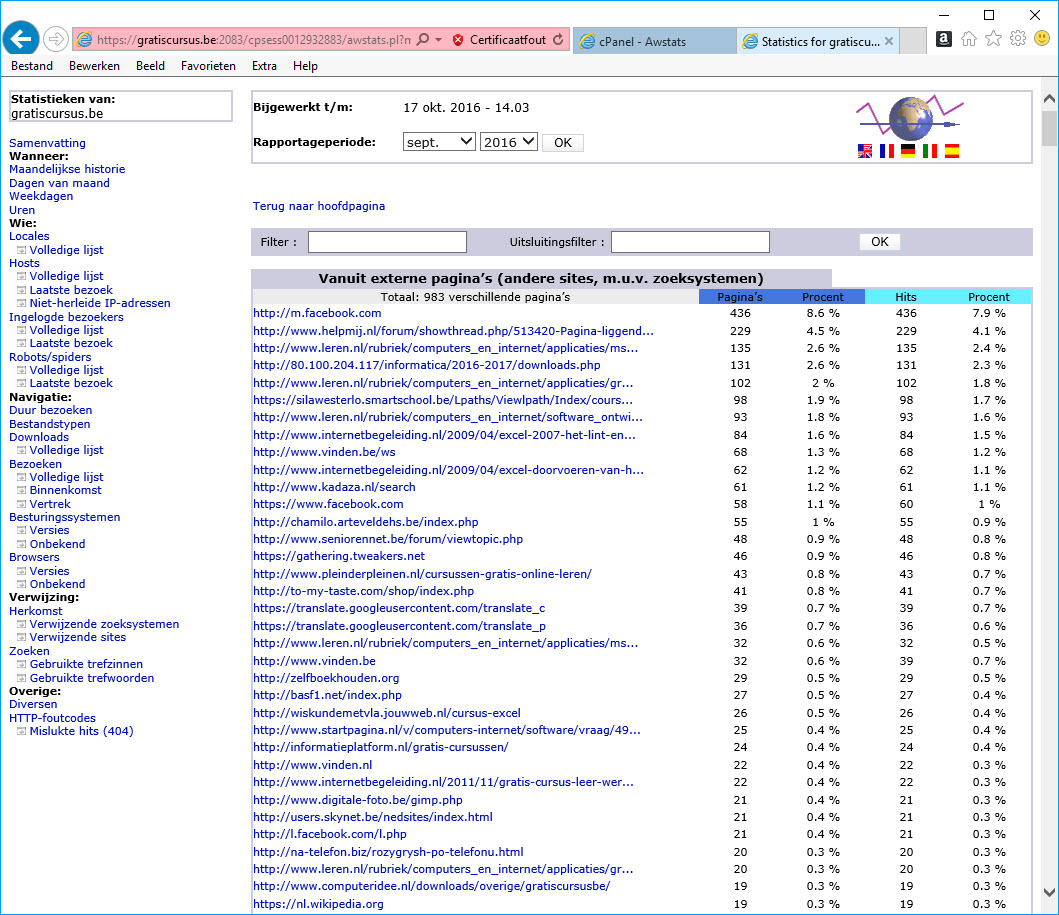Switch language with the Spanish flag
1059x915 pixels.
[x=952, y=151]
